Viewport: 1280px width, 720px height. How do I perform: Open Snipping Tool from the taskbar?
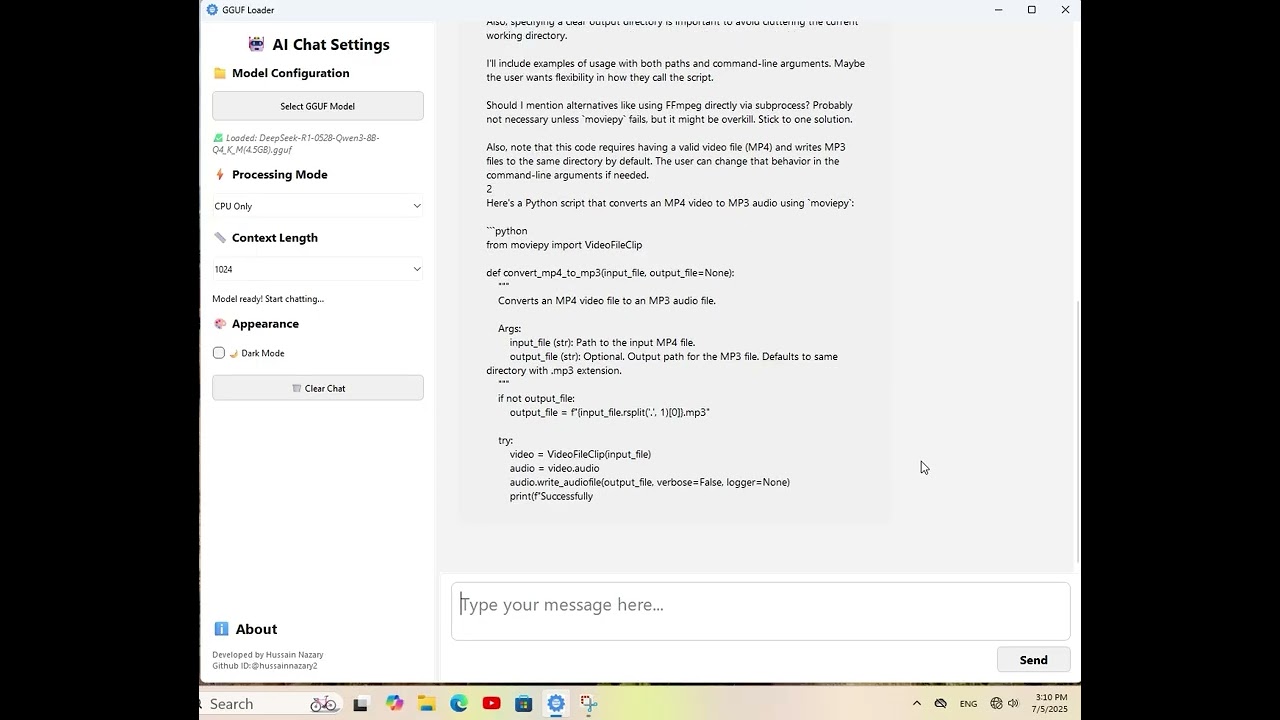coord(588,704)
